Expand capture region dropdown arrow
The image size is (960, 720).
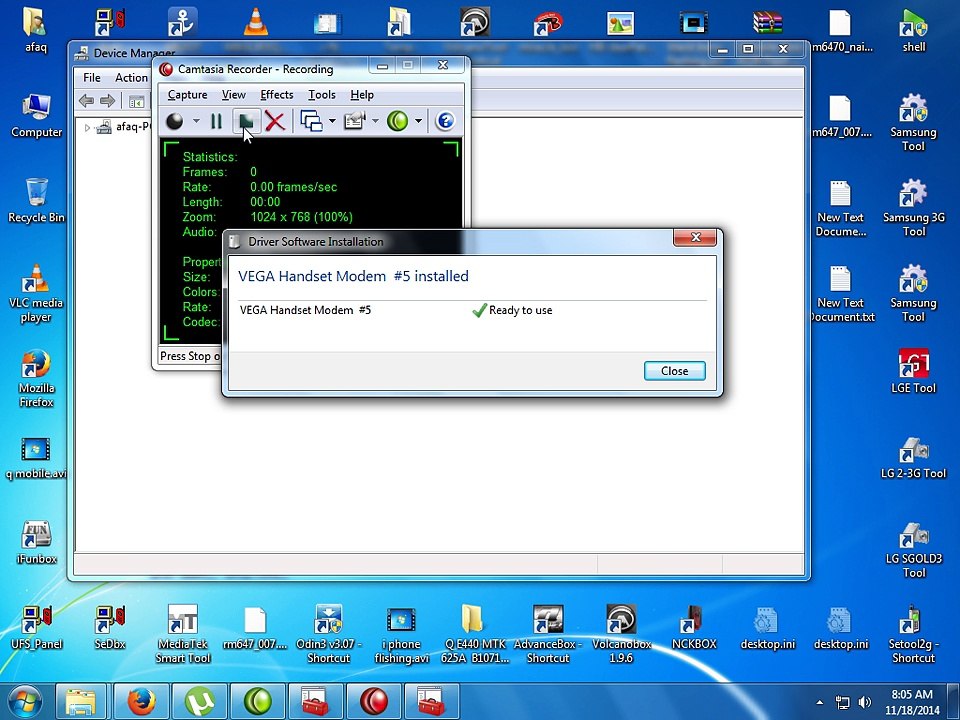[332, 121]
